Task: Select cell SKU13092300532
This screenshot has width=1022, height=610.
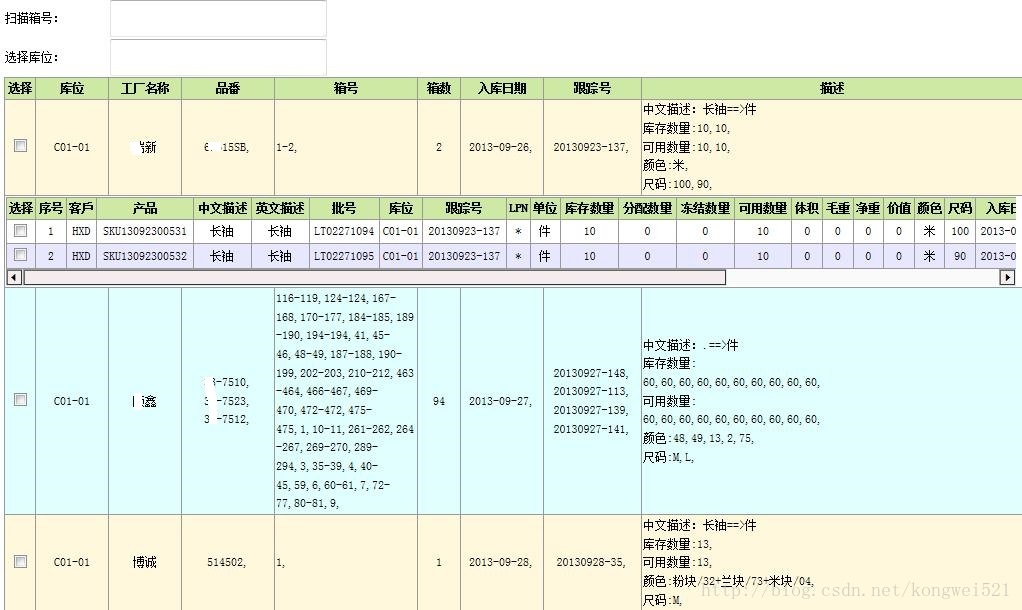Action: [x=145, y=256]
